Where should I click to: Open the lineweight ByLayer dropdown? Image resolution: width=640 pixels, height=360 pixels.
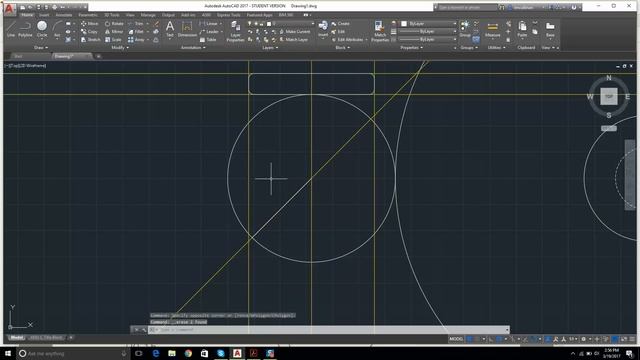coord(428,31)
